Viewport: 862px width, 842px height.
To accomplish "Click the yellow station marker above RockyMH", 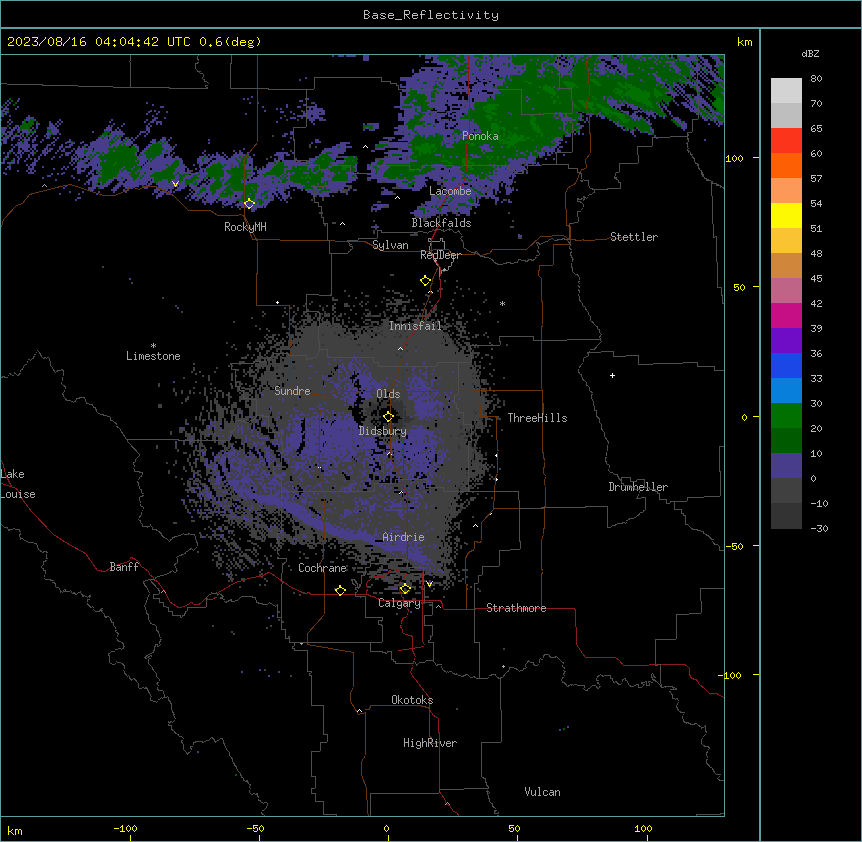I will tap(249, 203).
